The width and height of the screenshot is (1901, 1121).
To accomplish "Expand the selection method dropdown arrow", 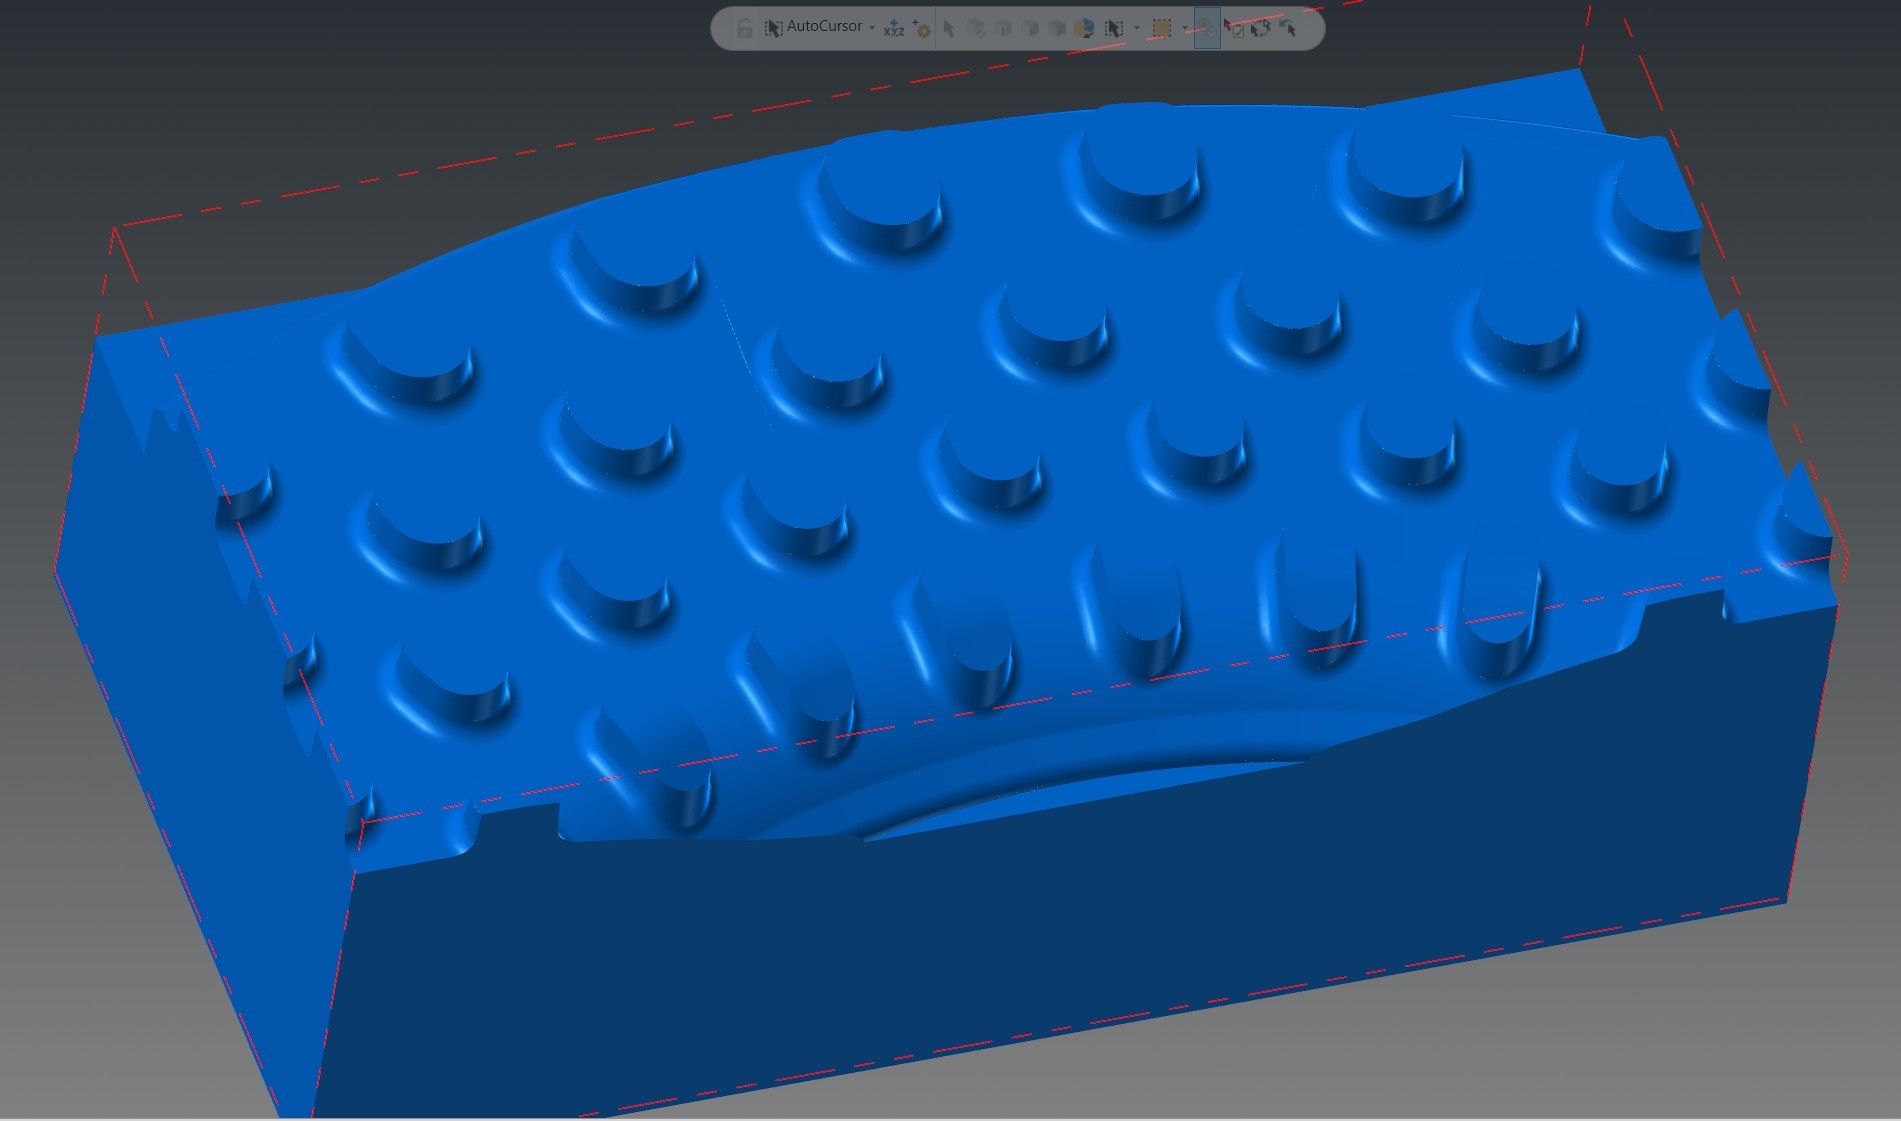I will [1137, 28].
